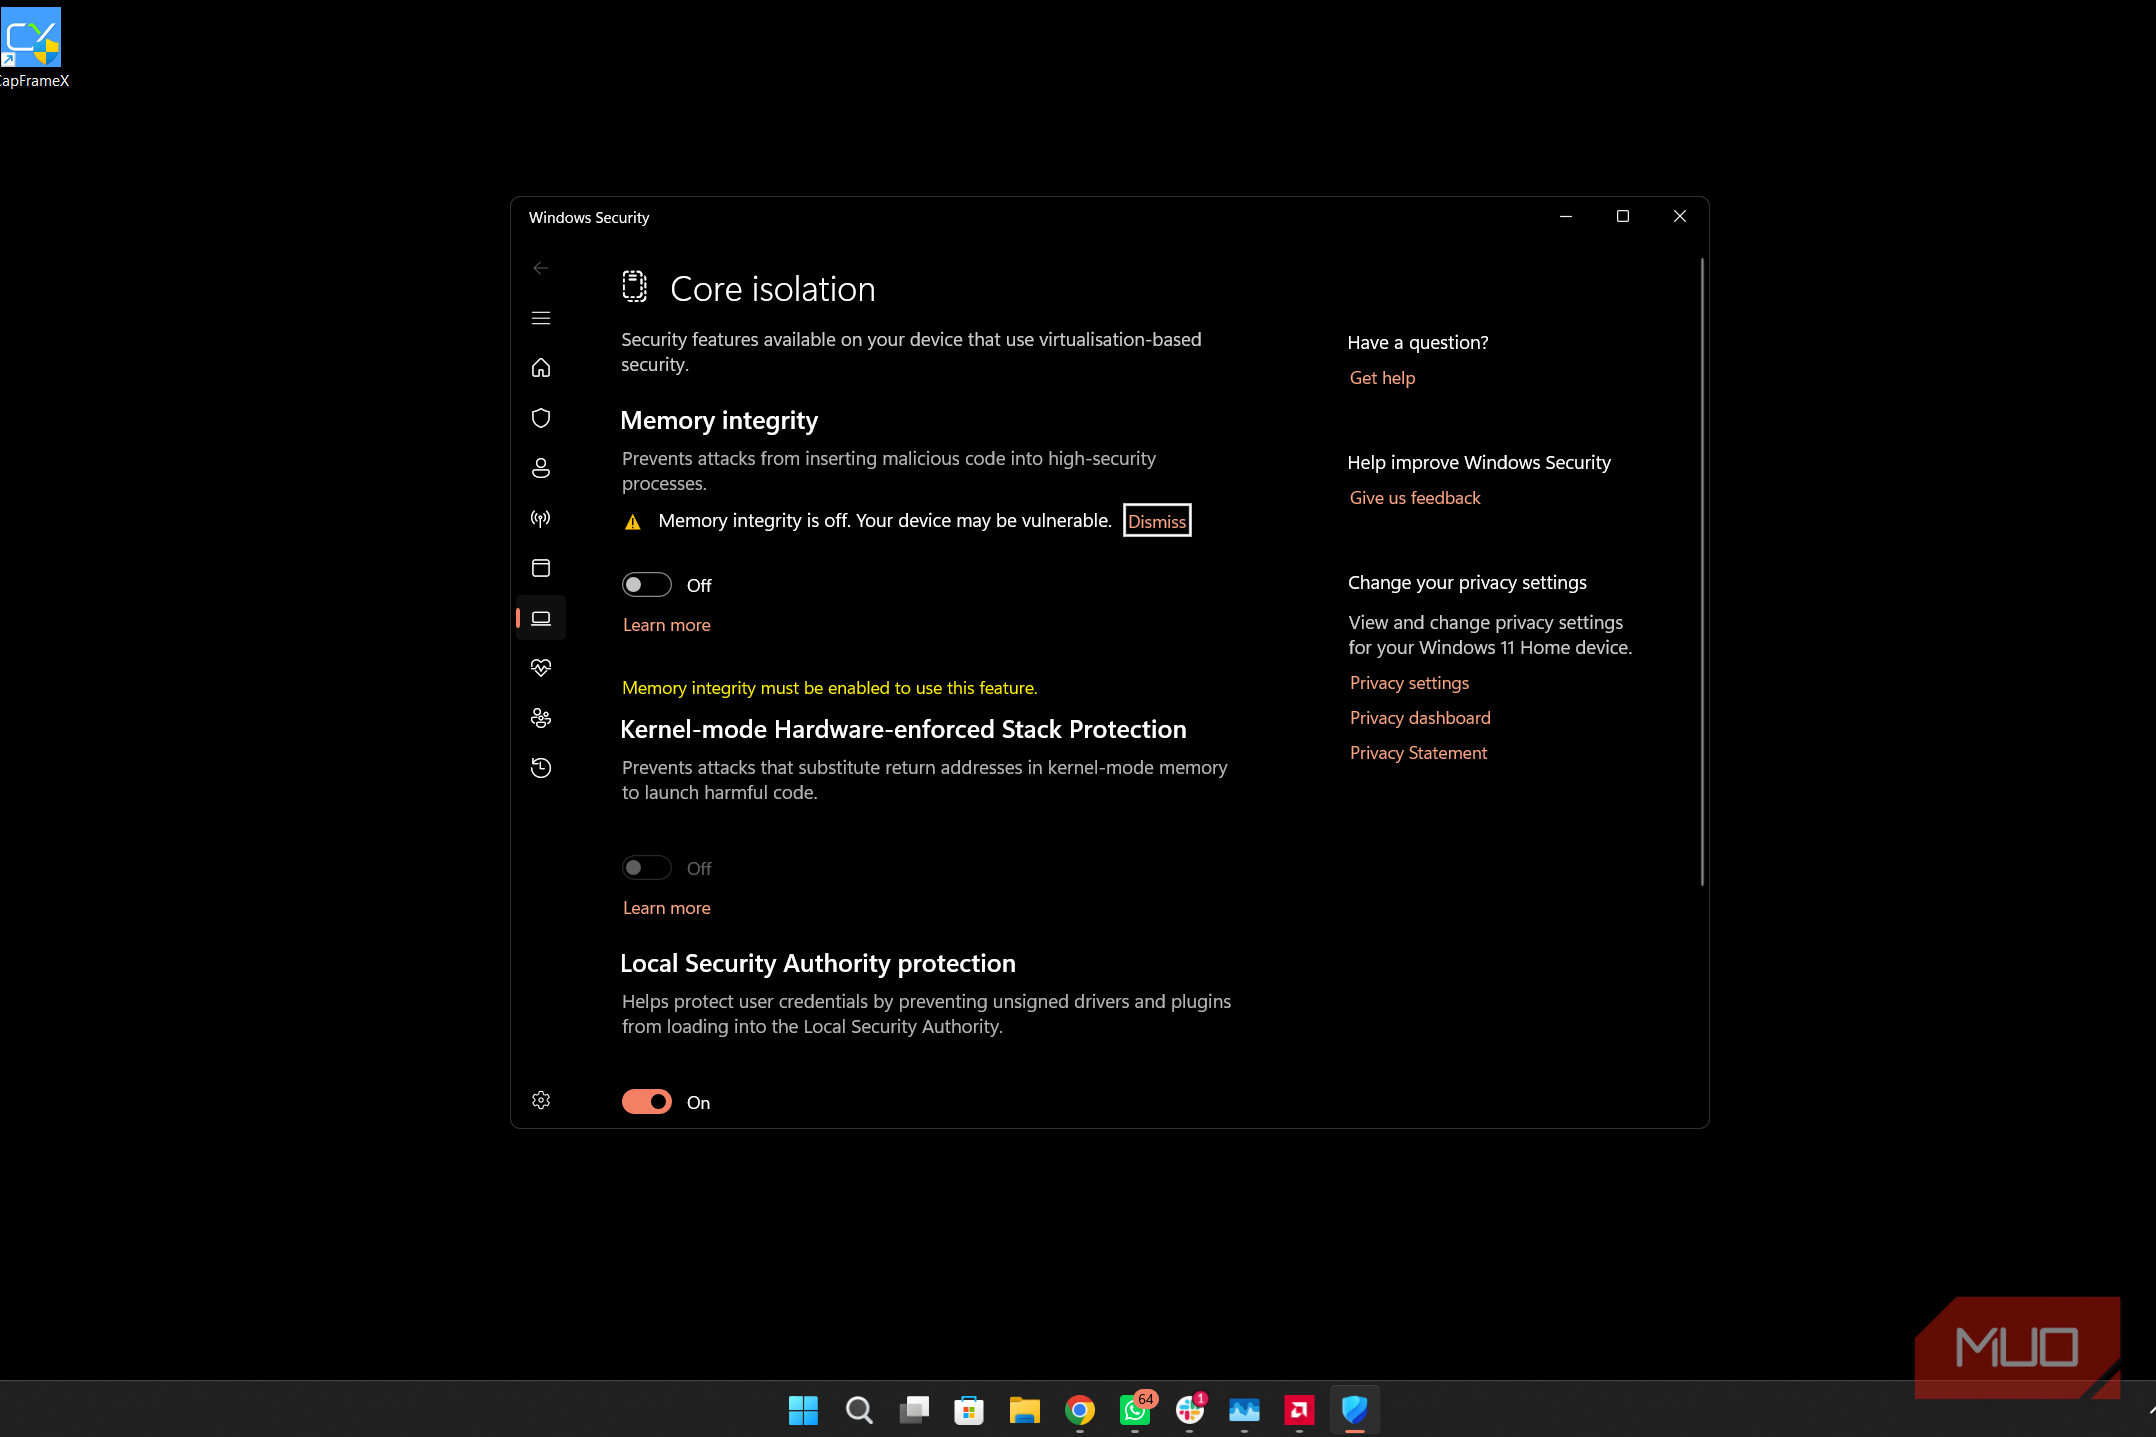Open Family options icon
This screenshot has width=2156, height=1437.
point(541,718)
